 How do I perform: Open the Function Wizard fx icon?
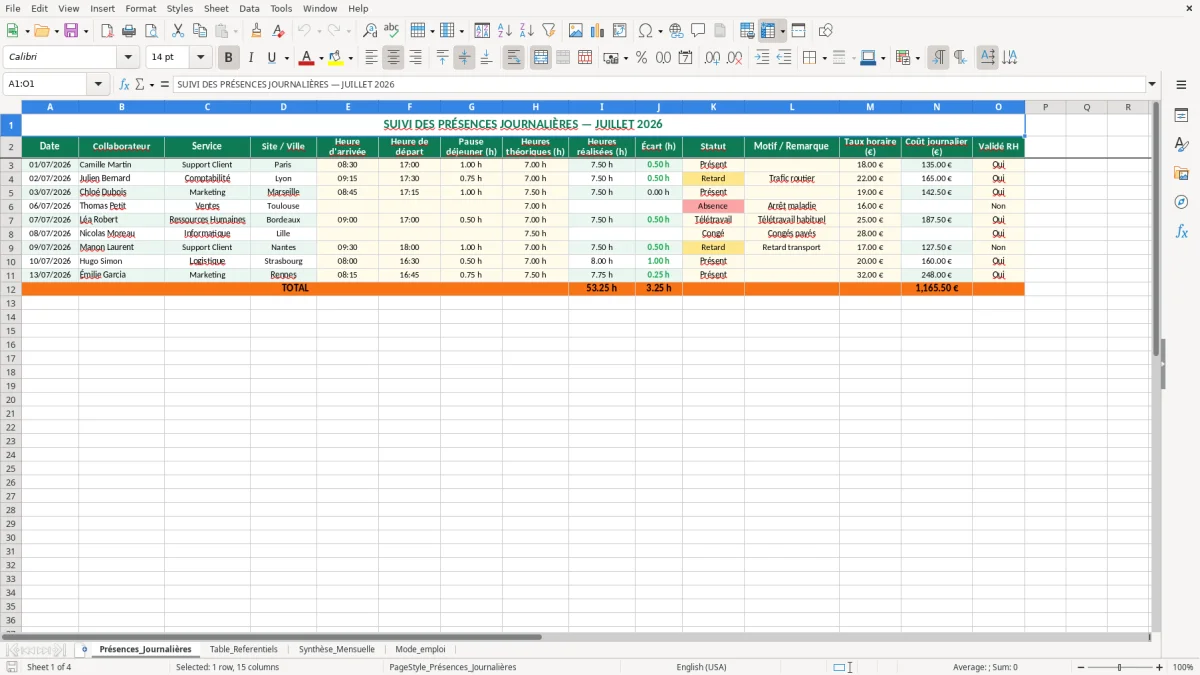click(125, 84)
